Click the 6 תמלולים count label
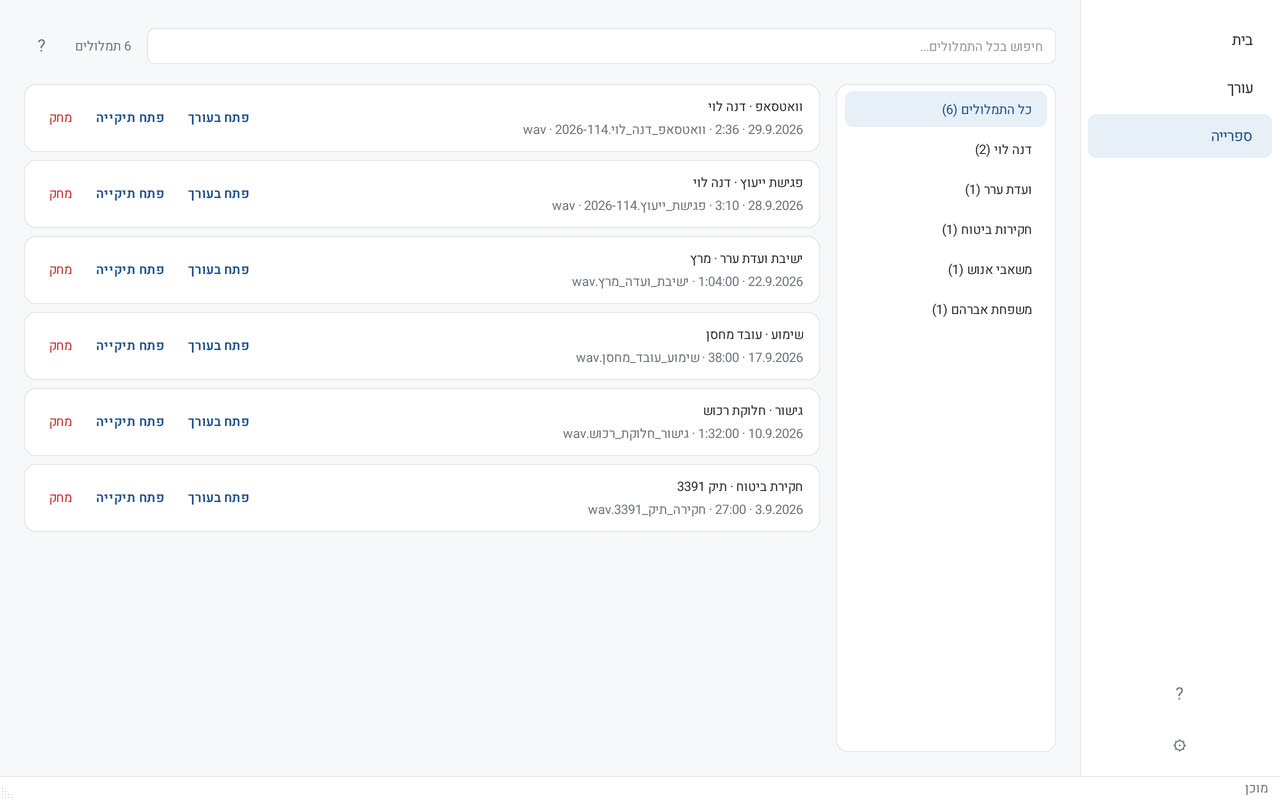The image size is (1280, 800). coord(103,46)
